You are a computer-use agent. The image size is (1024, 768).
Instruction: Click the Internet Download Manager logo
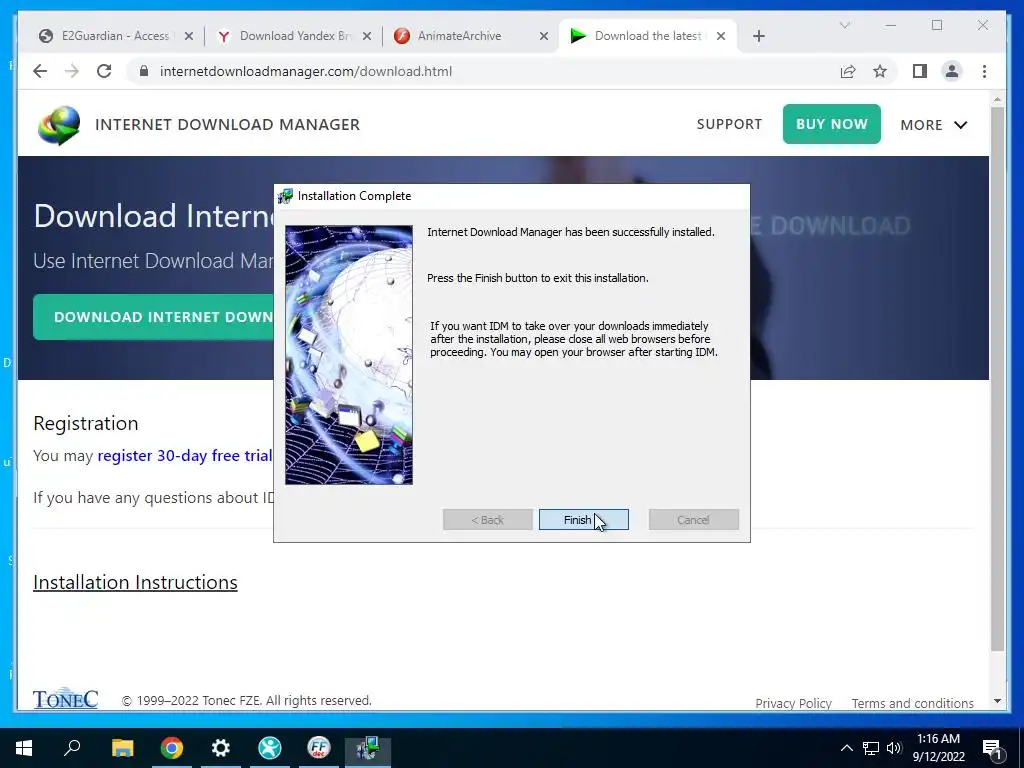point(59,125)
